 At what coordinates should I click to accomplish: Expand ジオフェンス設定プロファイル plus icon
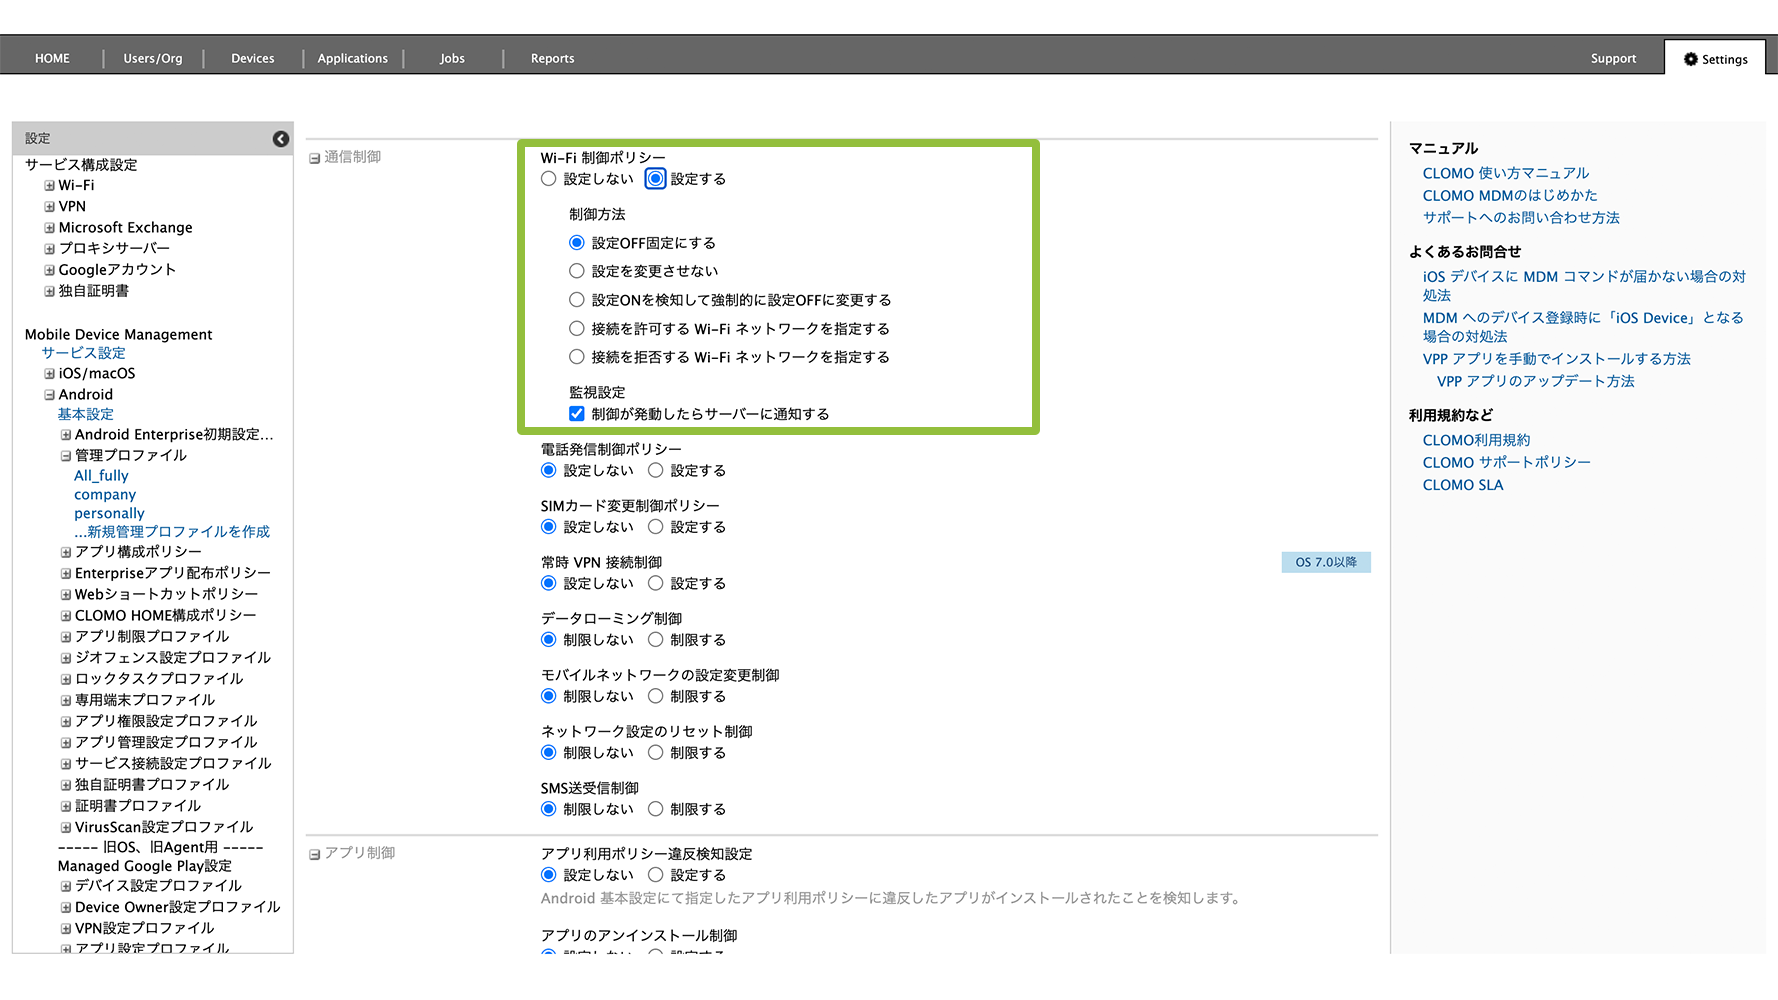click(x=66, y=658)
